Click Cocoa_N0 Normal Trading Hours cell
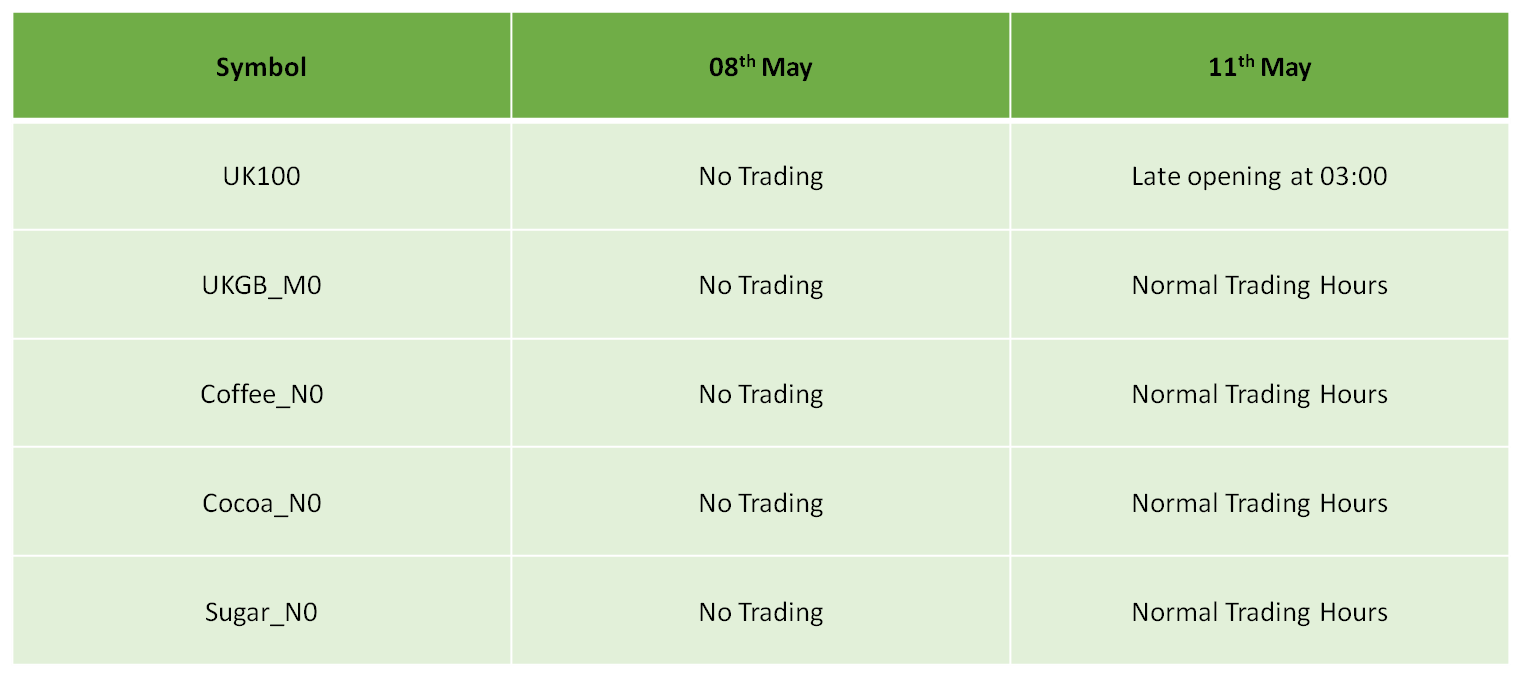Image resolution: width=1521 pixels, height=677 pixels. pos(1259,502)
